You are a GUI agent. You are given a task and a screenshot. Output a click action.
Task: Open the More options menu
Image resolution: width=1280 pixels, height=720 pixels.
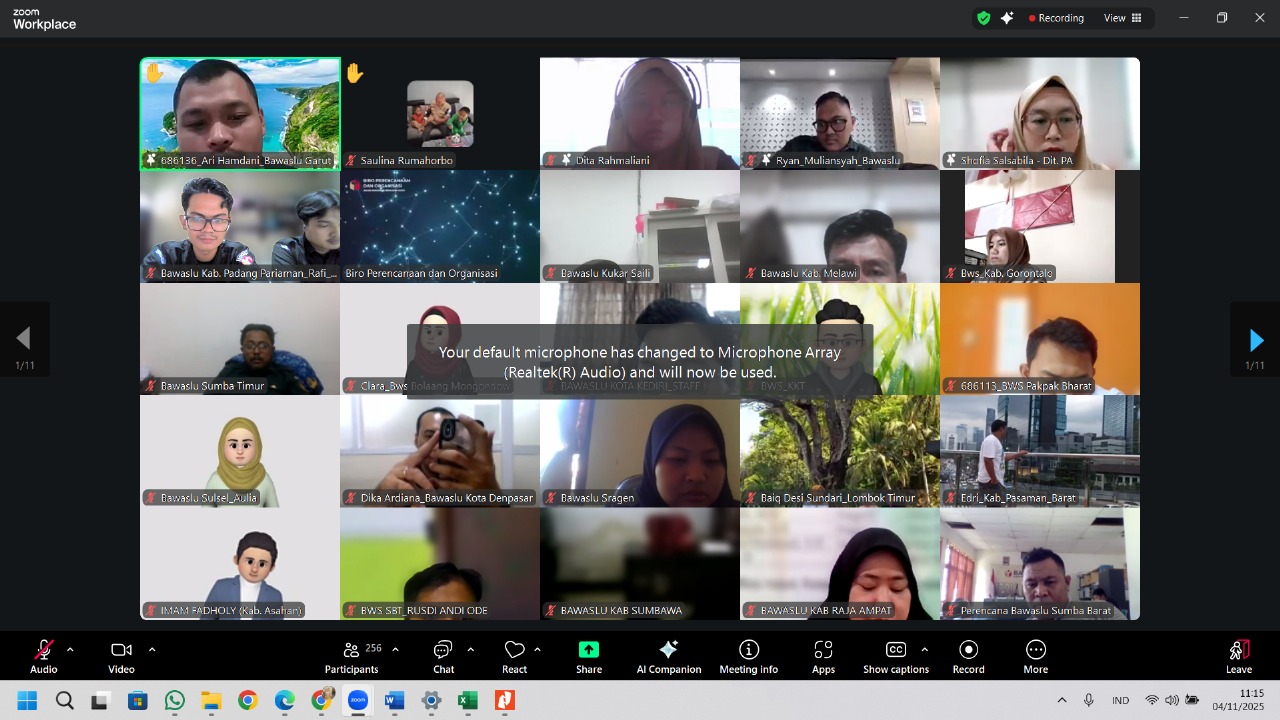click(x=1035, y=651)
